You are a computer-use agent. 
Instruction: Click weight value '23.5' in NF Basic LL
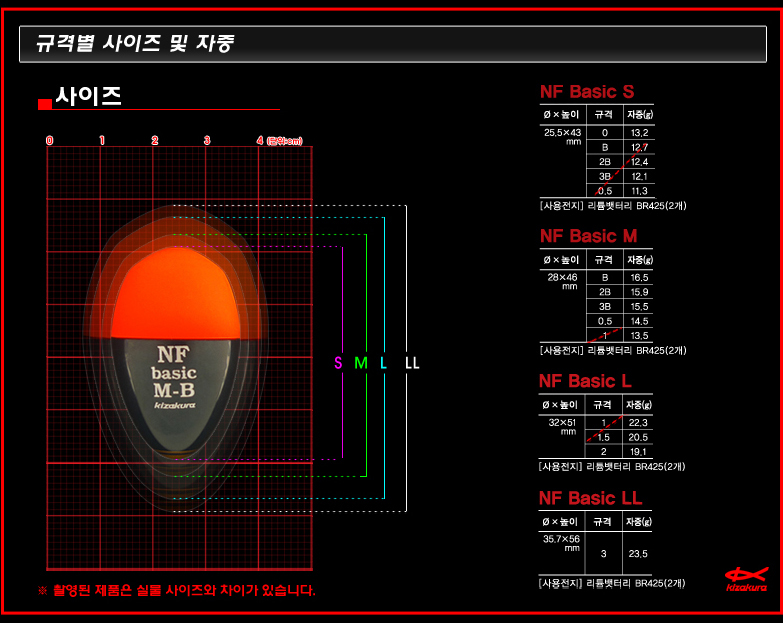click(638, 554)
